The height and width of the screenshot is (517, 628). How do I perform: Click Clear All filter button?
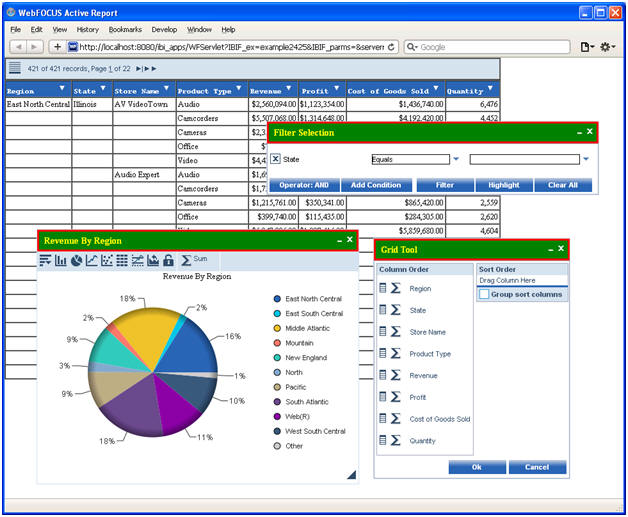click(563, 185)
